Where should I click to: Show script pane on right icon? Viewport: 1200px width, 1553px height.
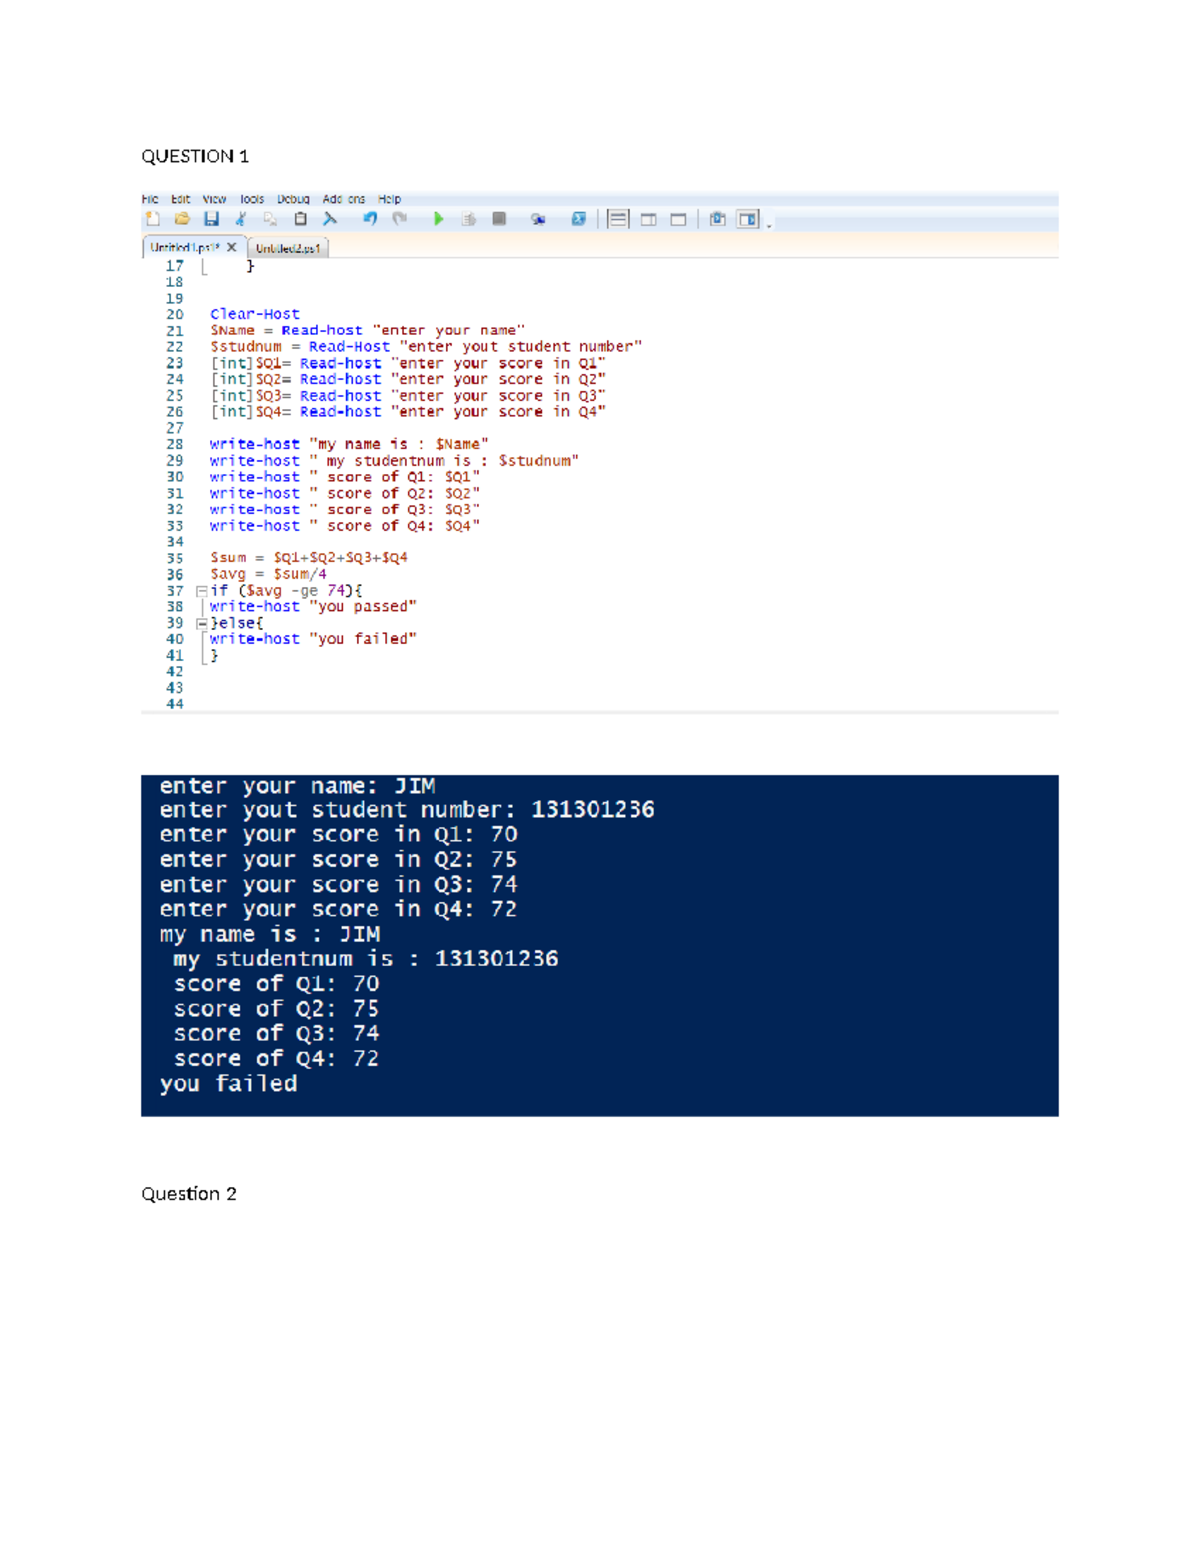coord(648,219)
